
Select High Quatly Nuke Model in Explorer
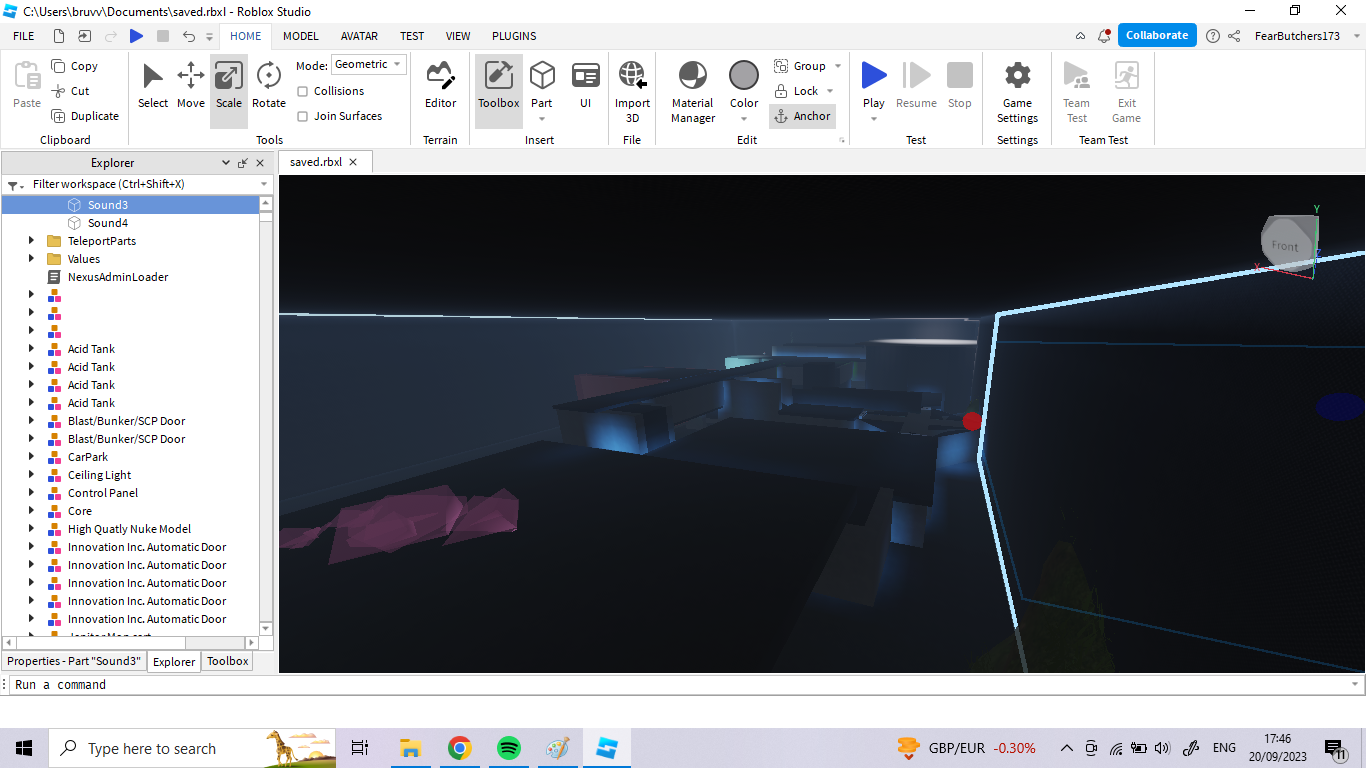(129, 529)
